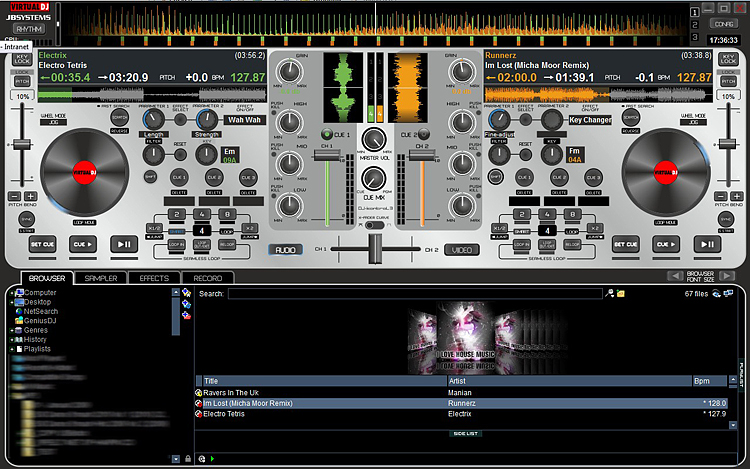Open the JOG wheel mode selector on right deck
Screen dimensions: 750x469
click(x=693, y=122)
